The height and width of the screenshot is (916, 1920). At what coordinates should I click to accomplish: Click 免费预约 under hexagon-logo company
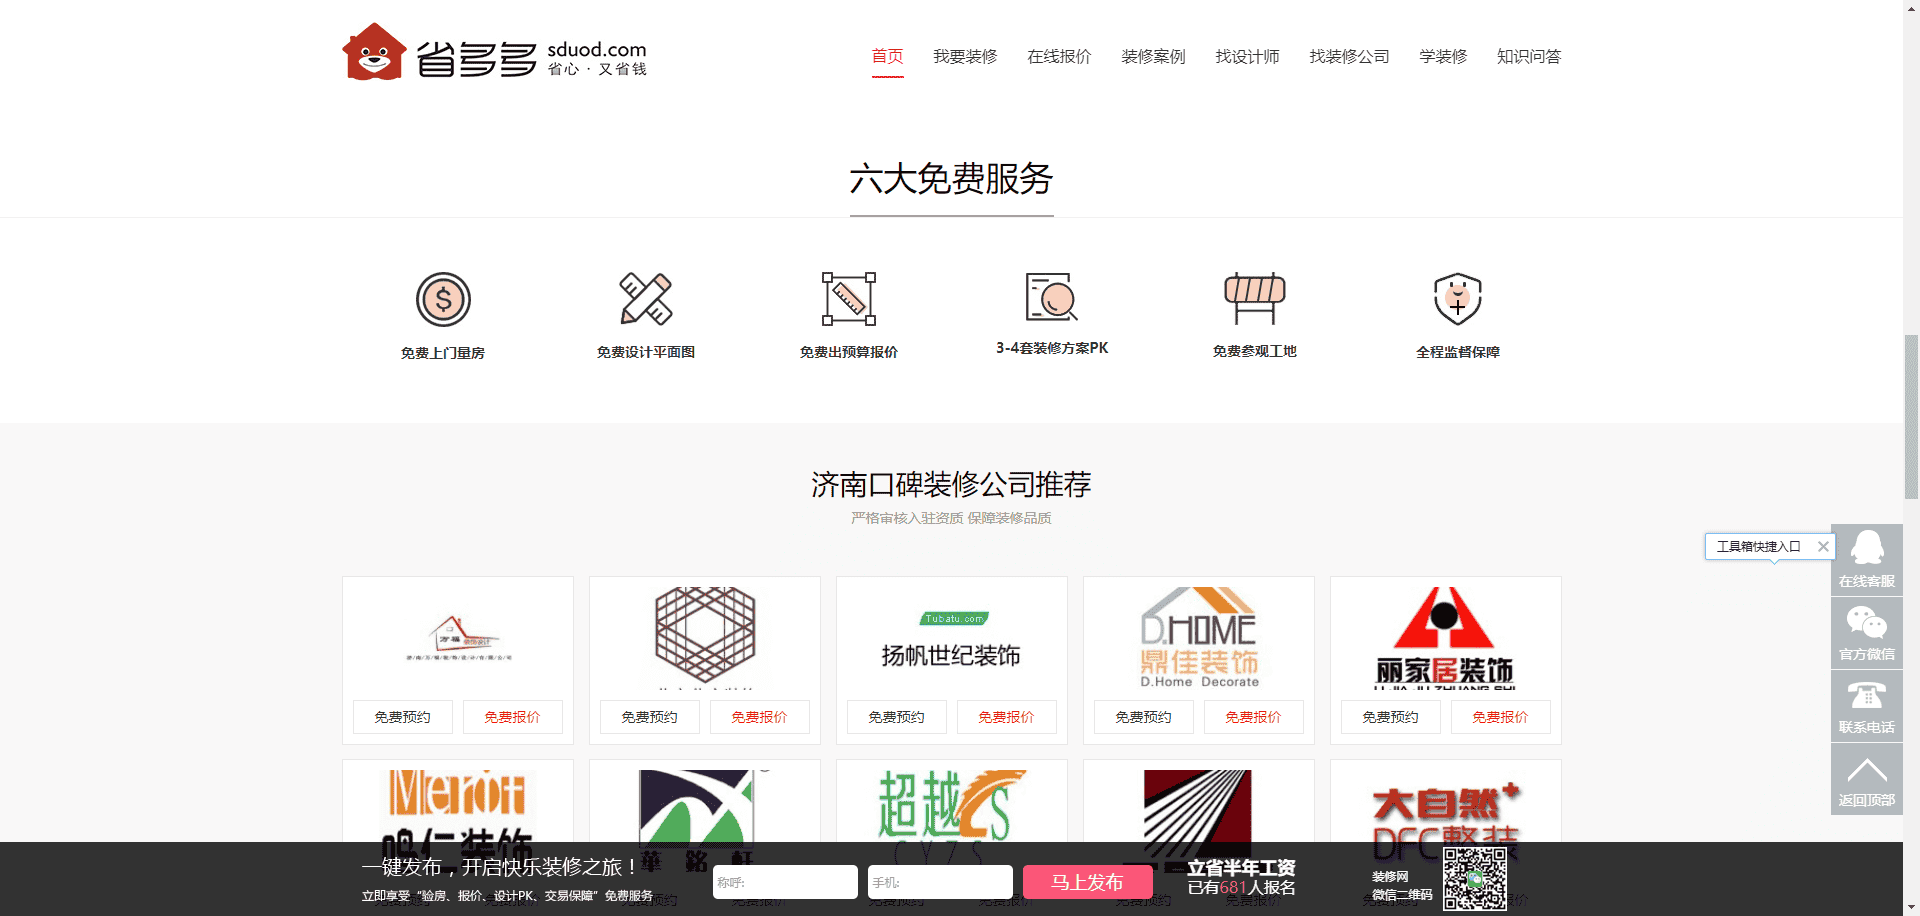pos(650,717)
